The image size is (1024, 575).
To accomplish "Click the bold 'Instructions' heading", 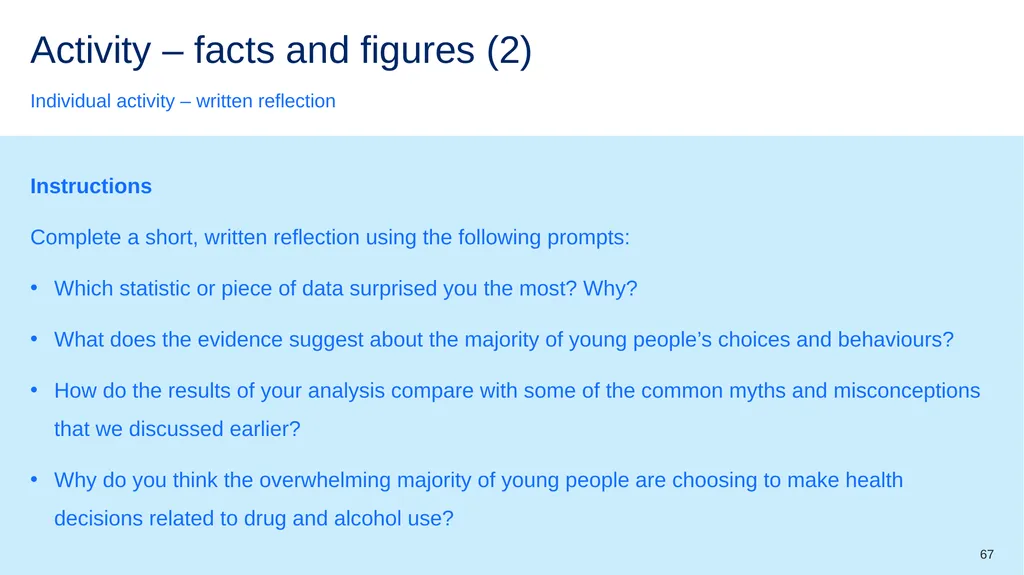I will coord(91,186).
